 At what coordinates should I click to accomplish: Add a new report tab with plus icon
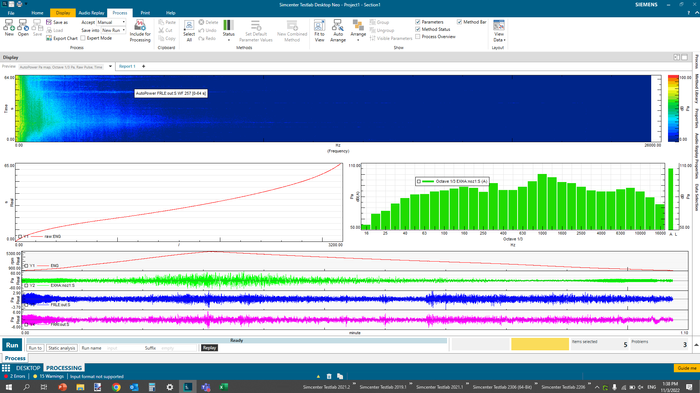[143, 66]
